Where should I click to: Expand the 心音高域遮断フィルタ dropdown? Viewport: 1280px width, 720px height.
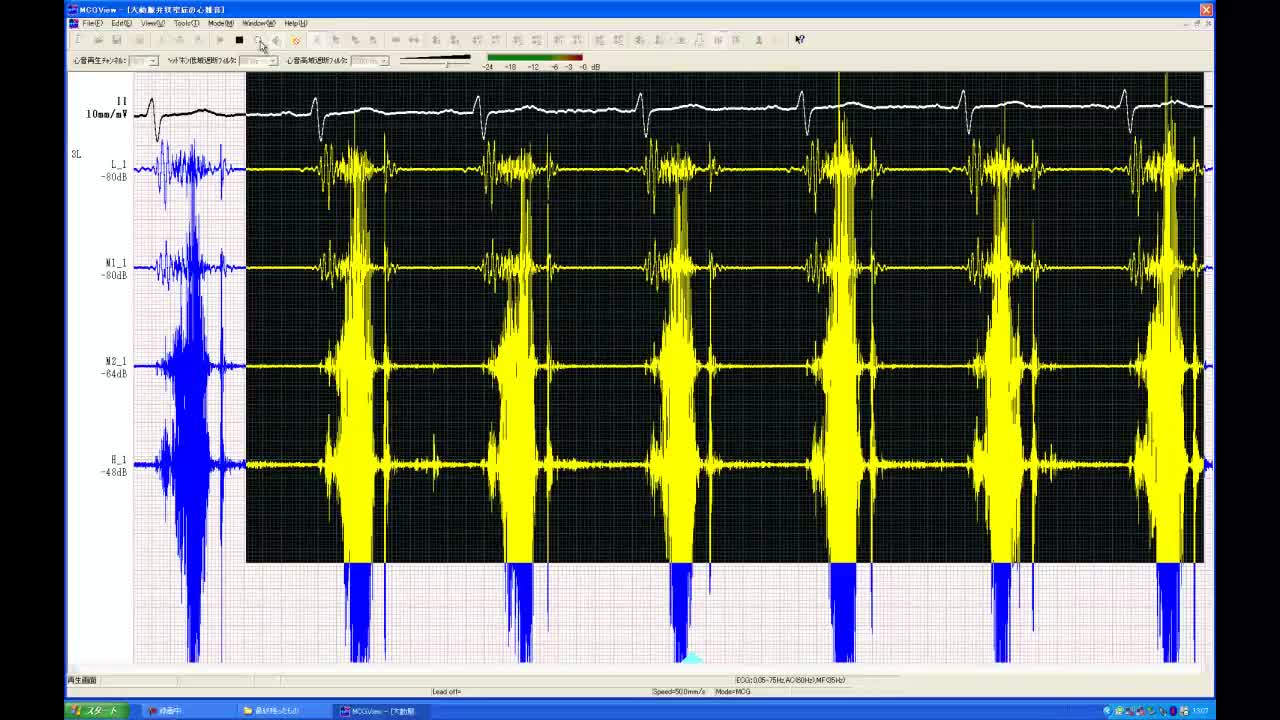[383, 61]
